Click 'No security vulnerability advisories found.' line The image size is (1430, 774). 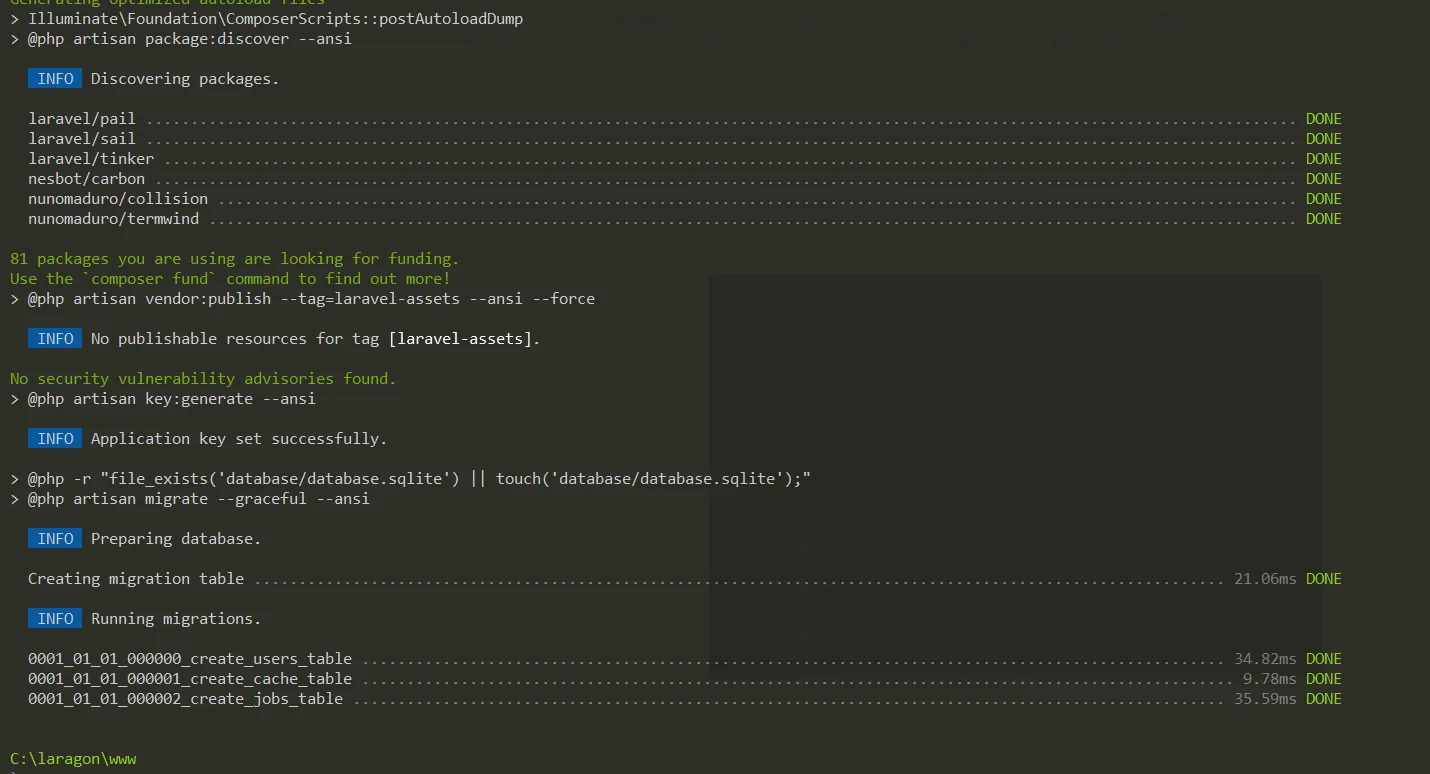tap(203, 379)
